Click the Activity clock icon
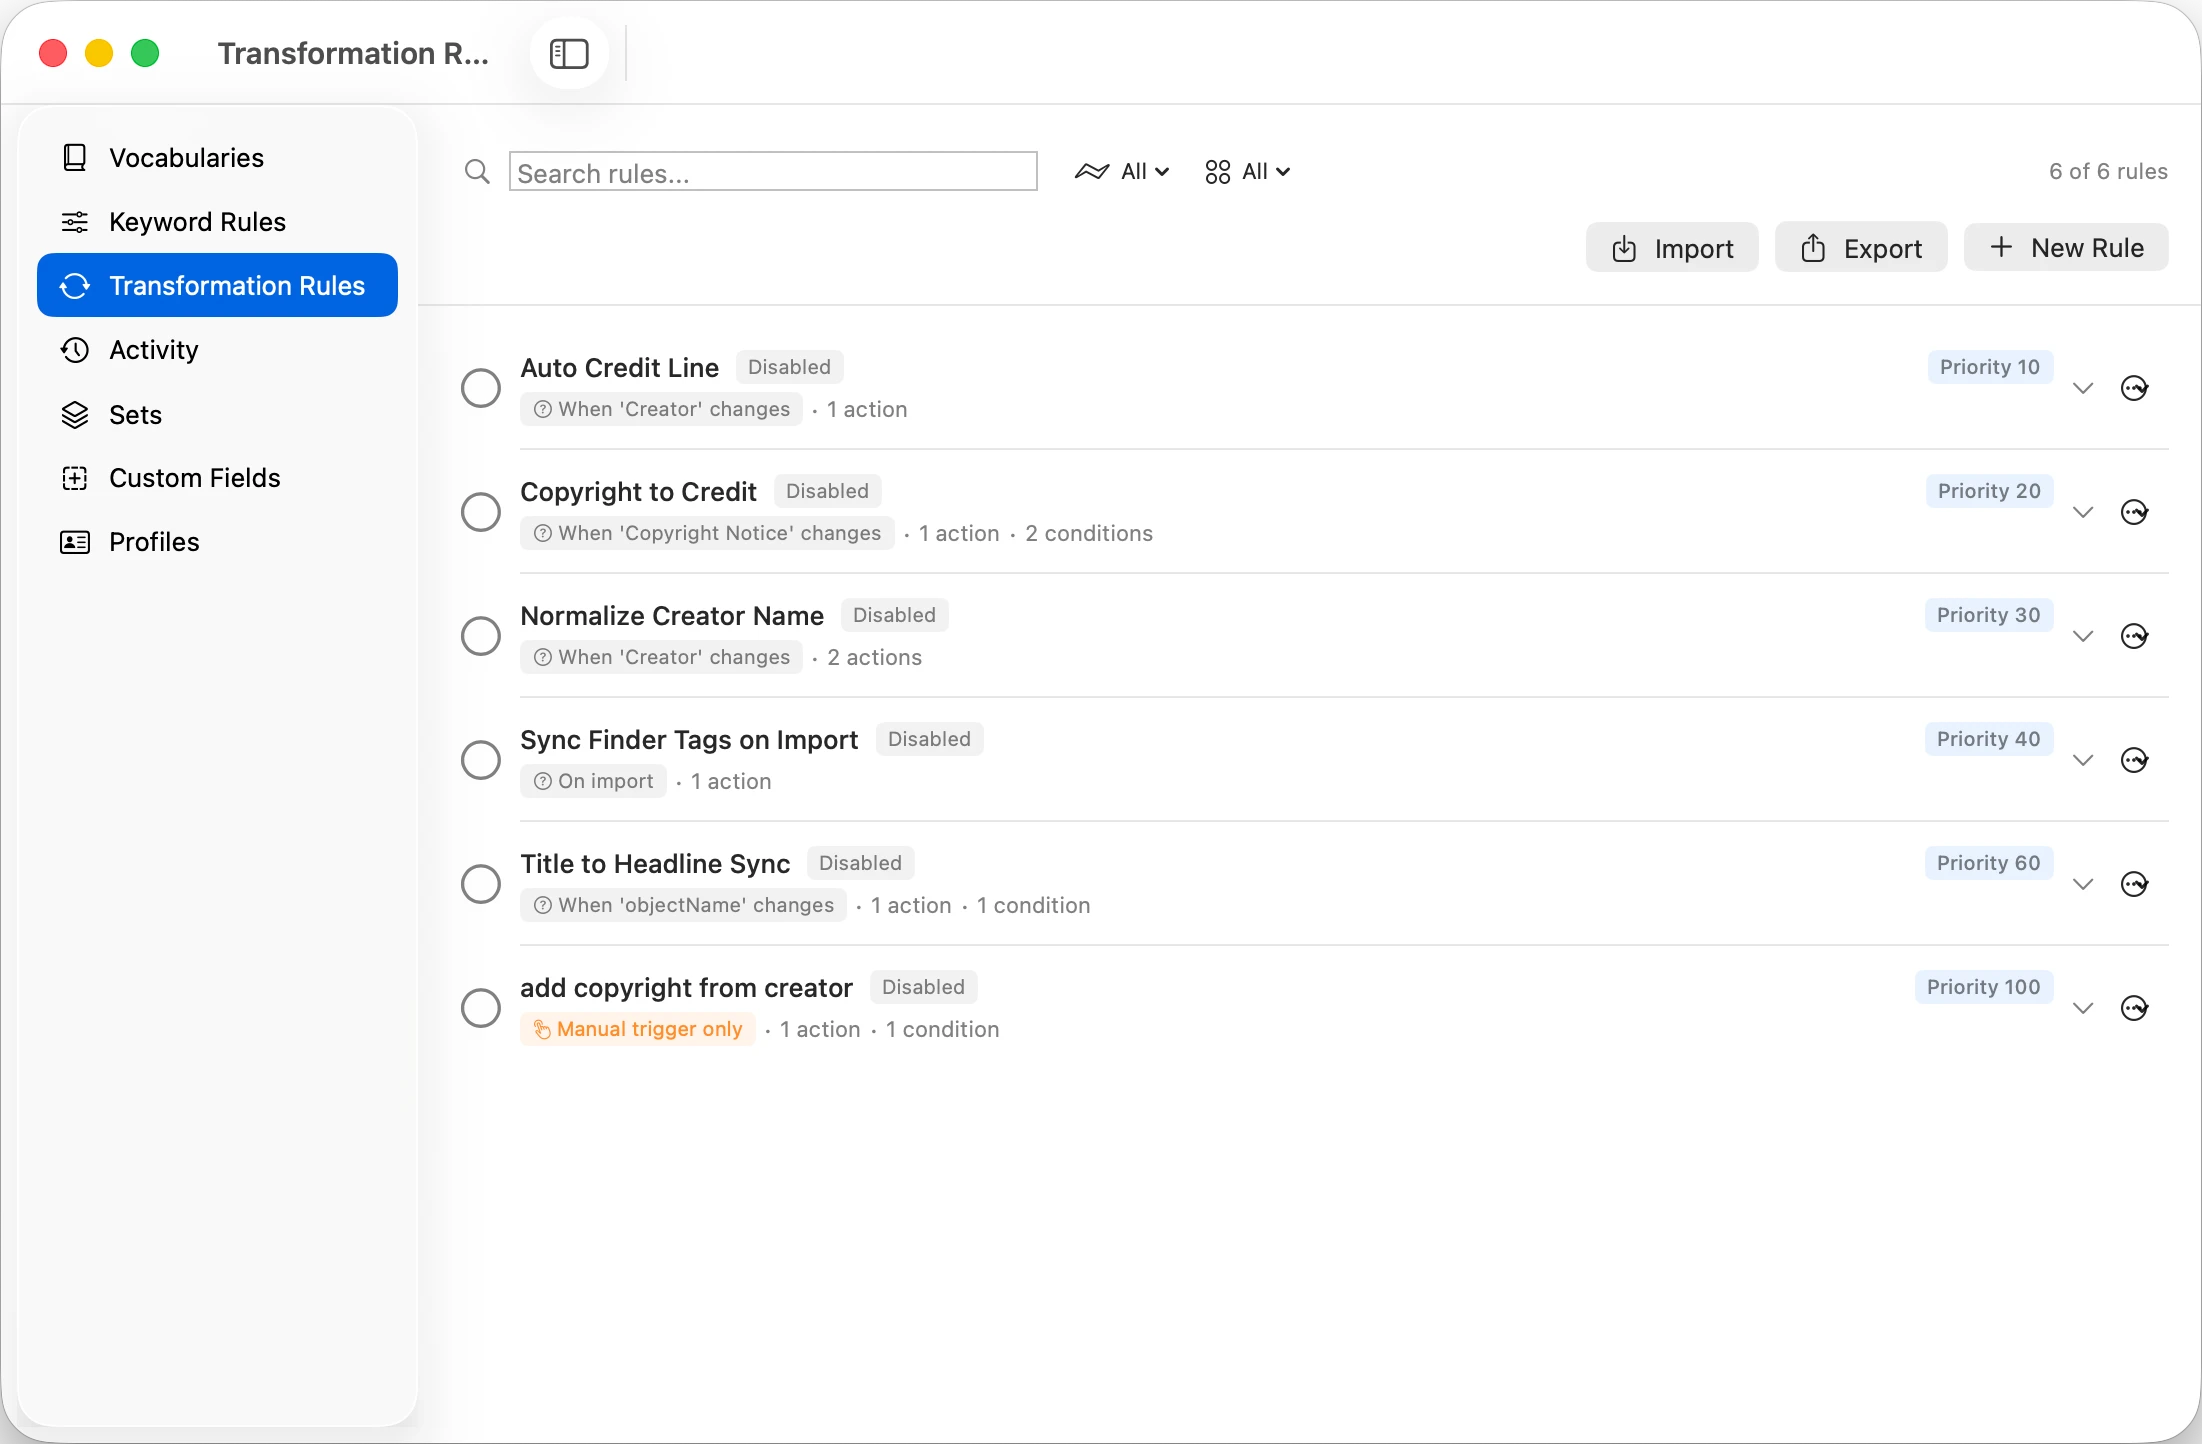Image resolution: width=2202 pixels, height=1444 pixels. 75,349
